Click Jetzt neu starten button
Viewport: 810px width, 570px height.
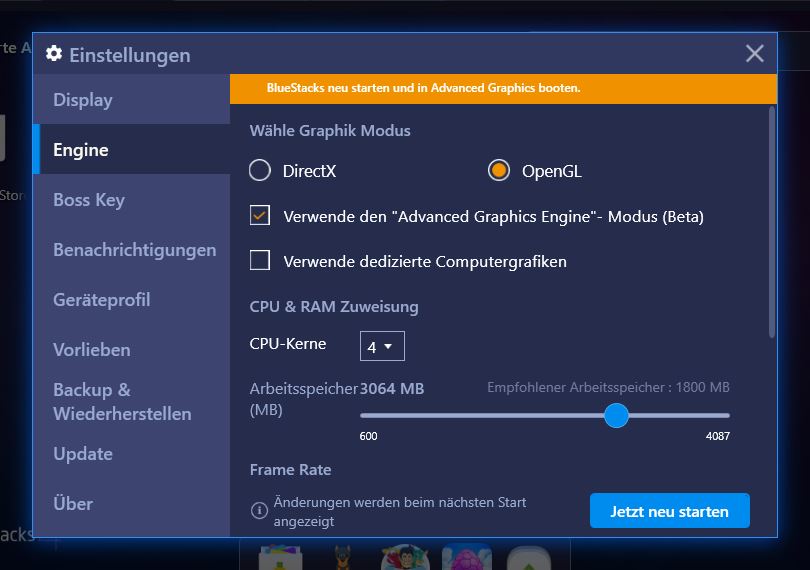pos(669,511)
